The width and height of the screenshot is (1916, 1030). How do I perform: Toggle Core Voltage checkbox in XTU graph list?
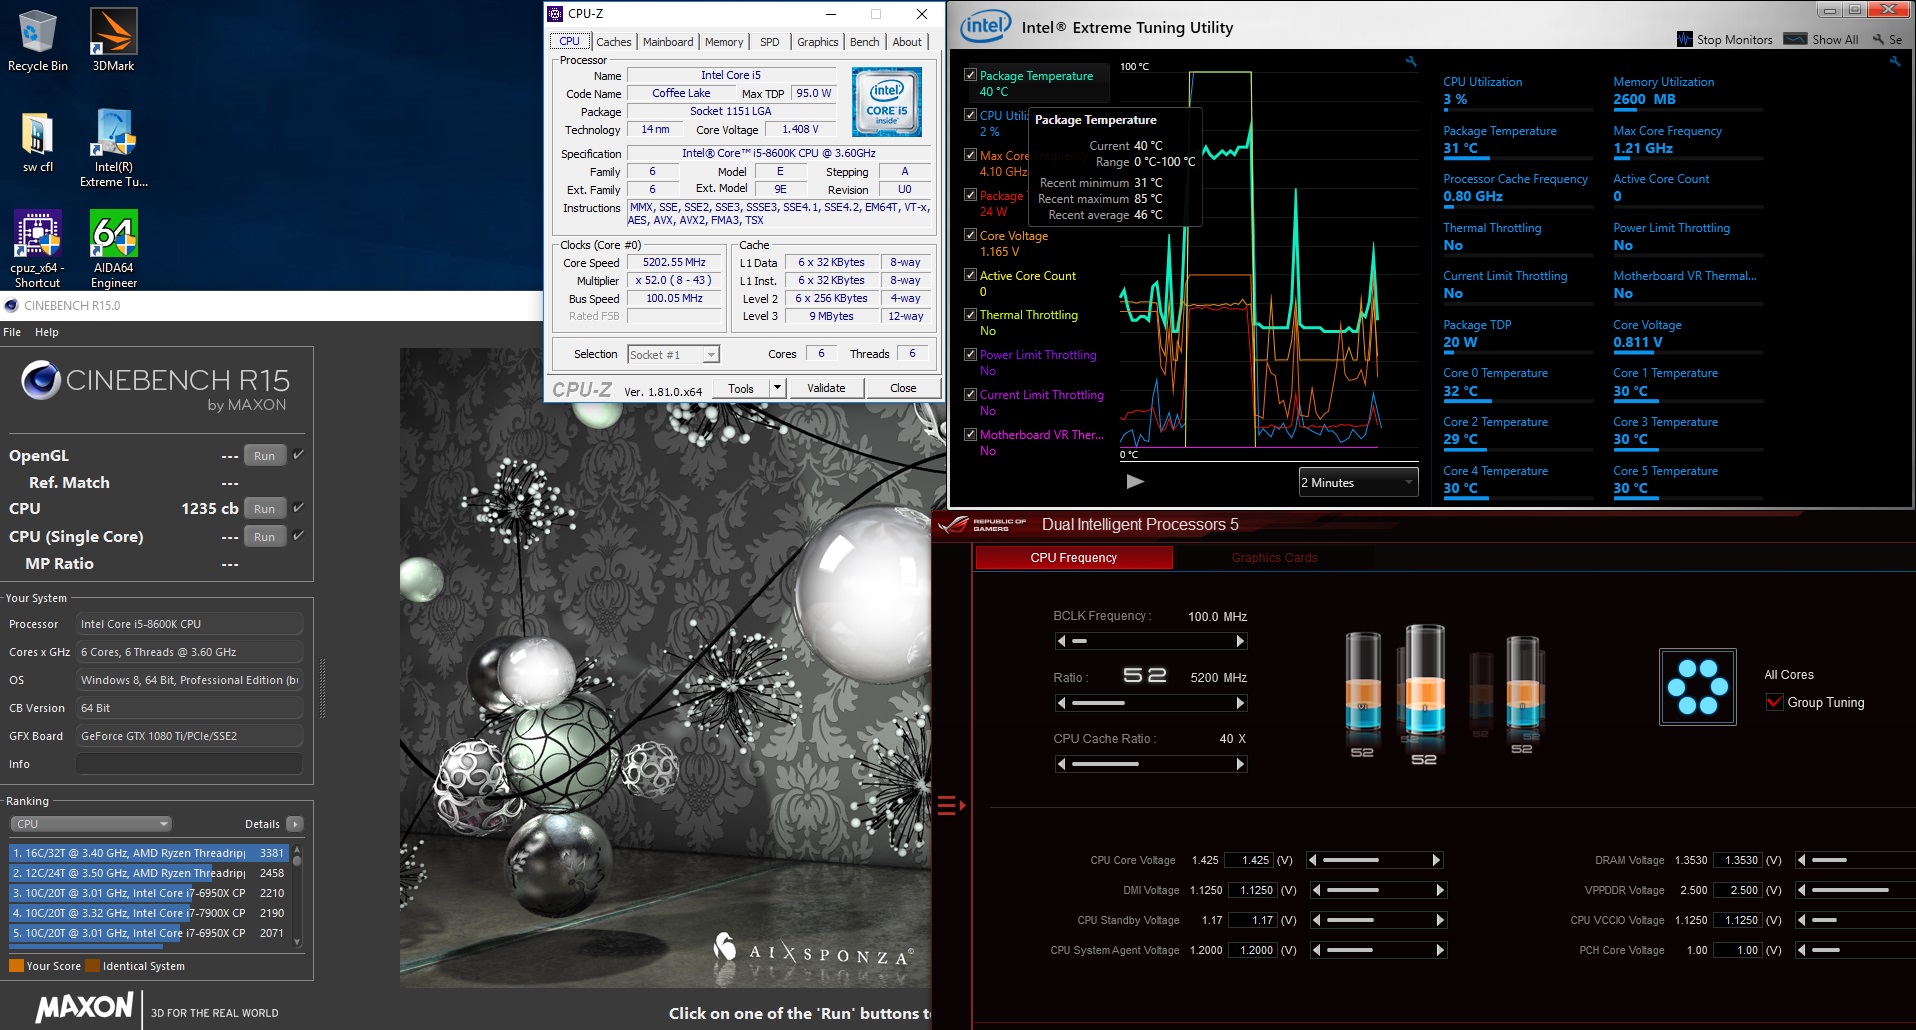pos(970,235)
